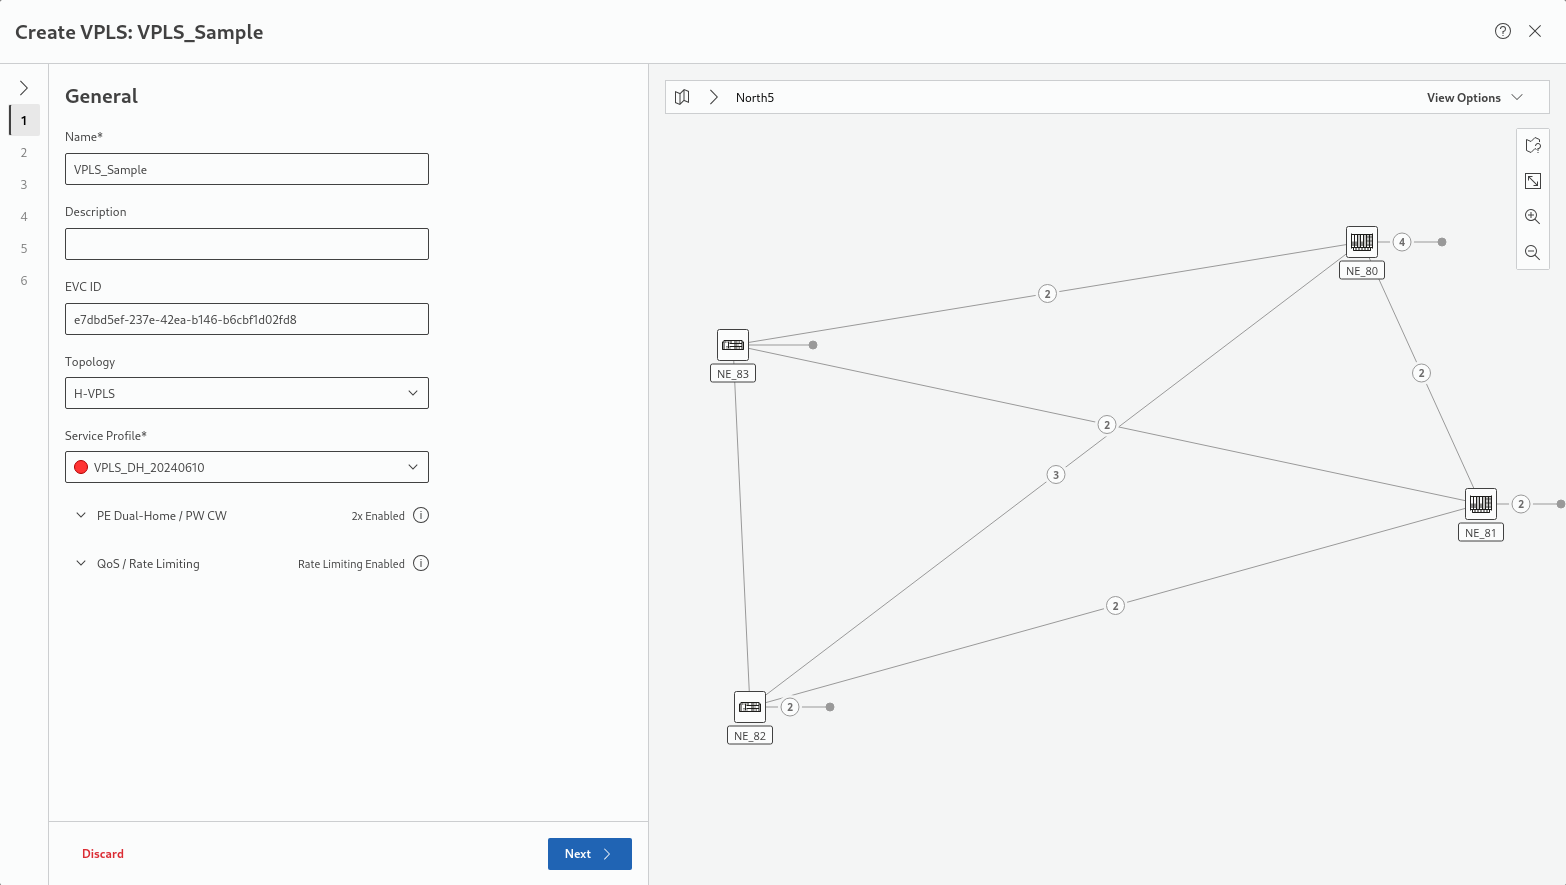Click the fit-to-screen map icon
1566x885 pixels.
coord(1532,181)
